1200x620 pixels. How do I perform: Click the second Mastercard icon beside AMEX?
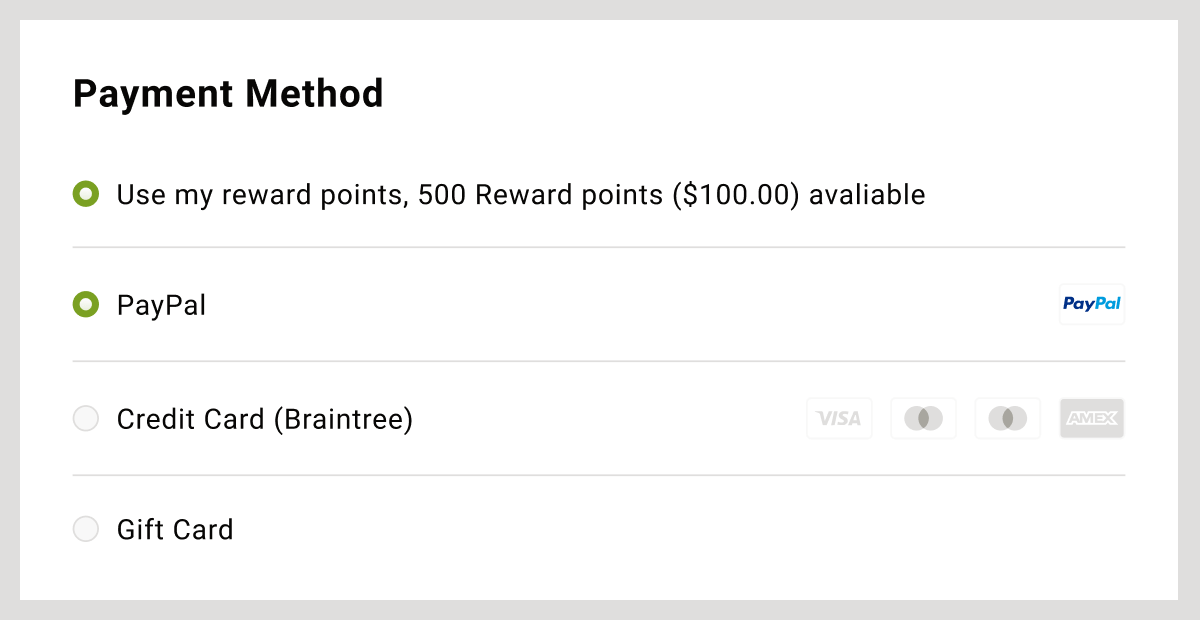[1007, 418]
